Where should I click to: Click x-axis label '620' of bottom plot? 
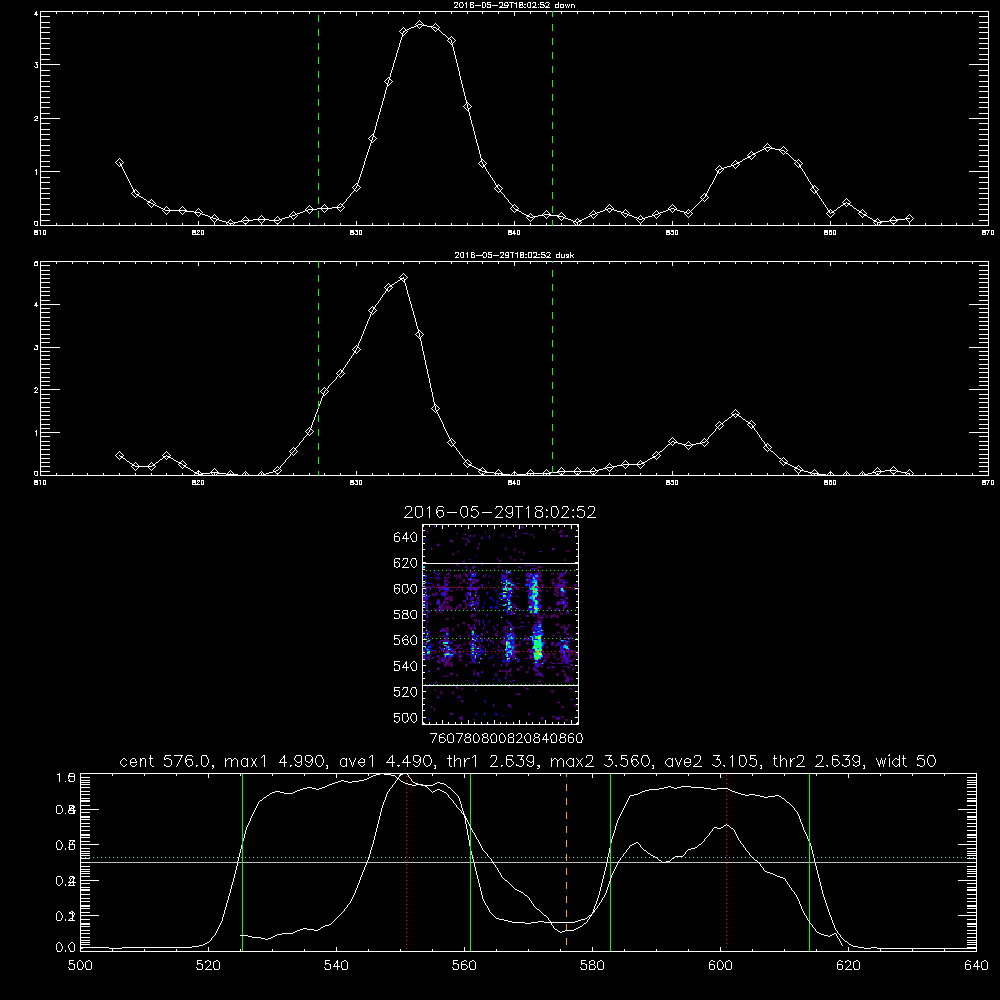click(x=848, y=966)
